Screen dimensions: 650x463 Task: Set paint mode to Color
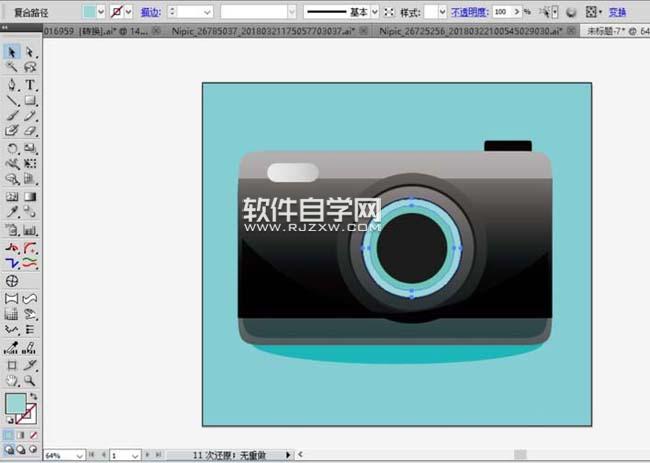point(8,435)
